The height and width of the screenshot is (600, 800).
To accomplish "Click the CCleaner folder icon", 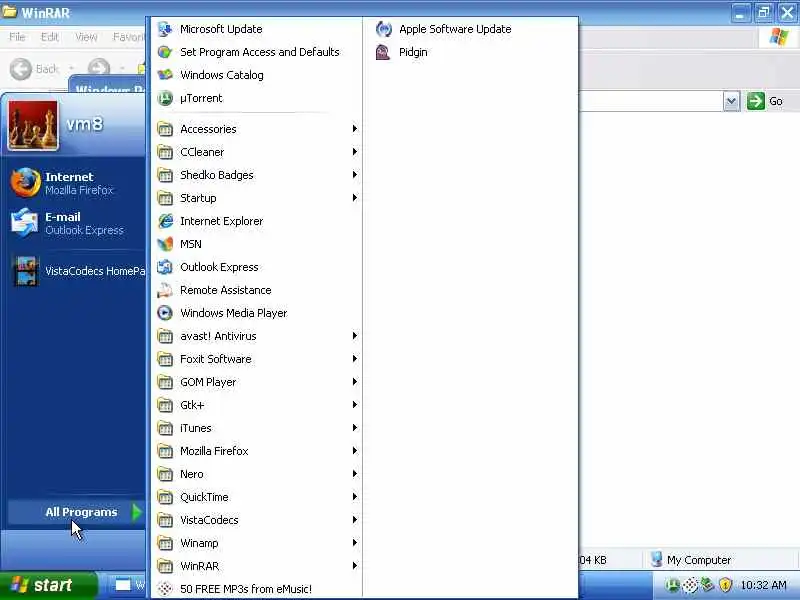I will 165,152.
